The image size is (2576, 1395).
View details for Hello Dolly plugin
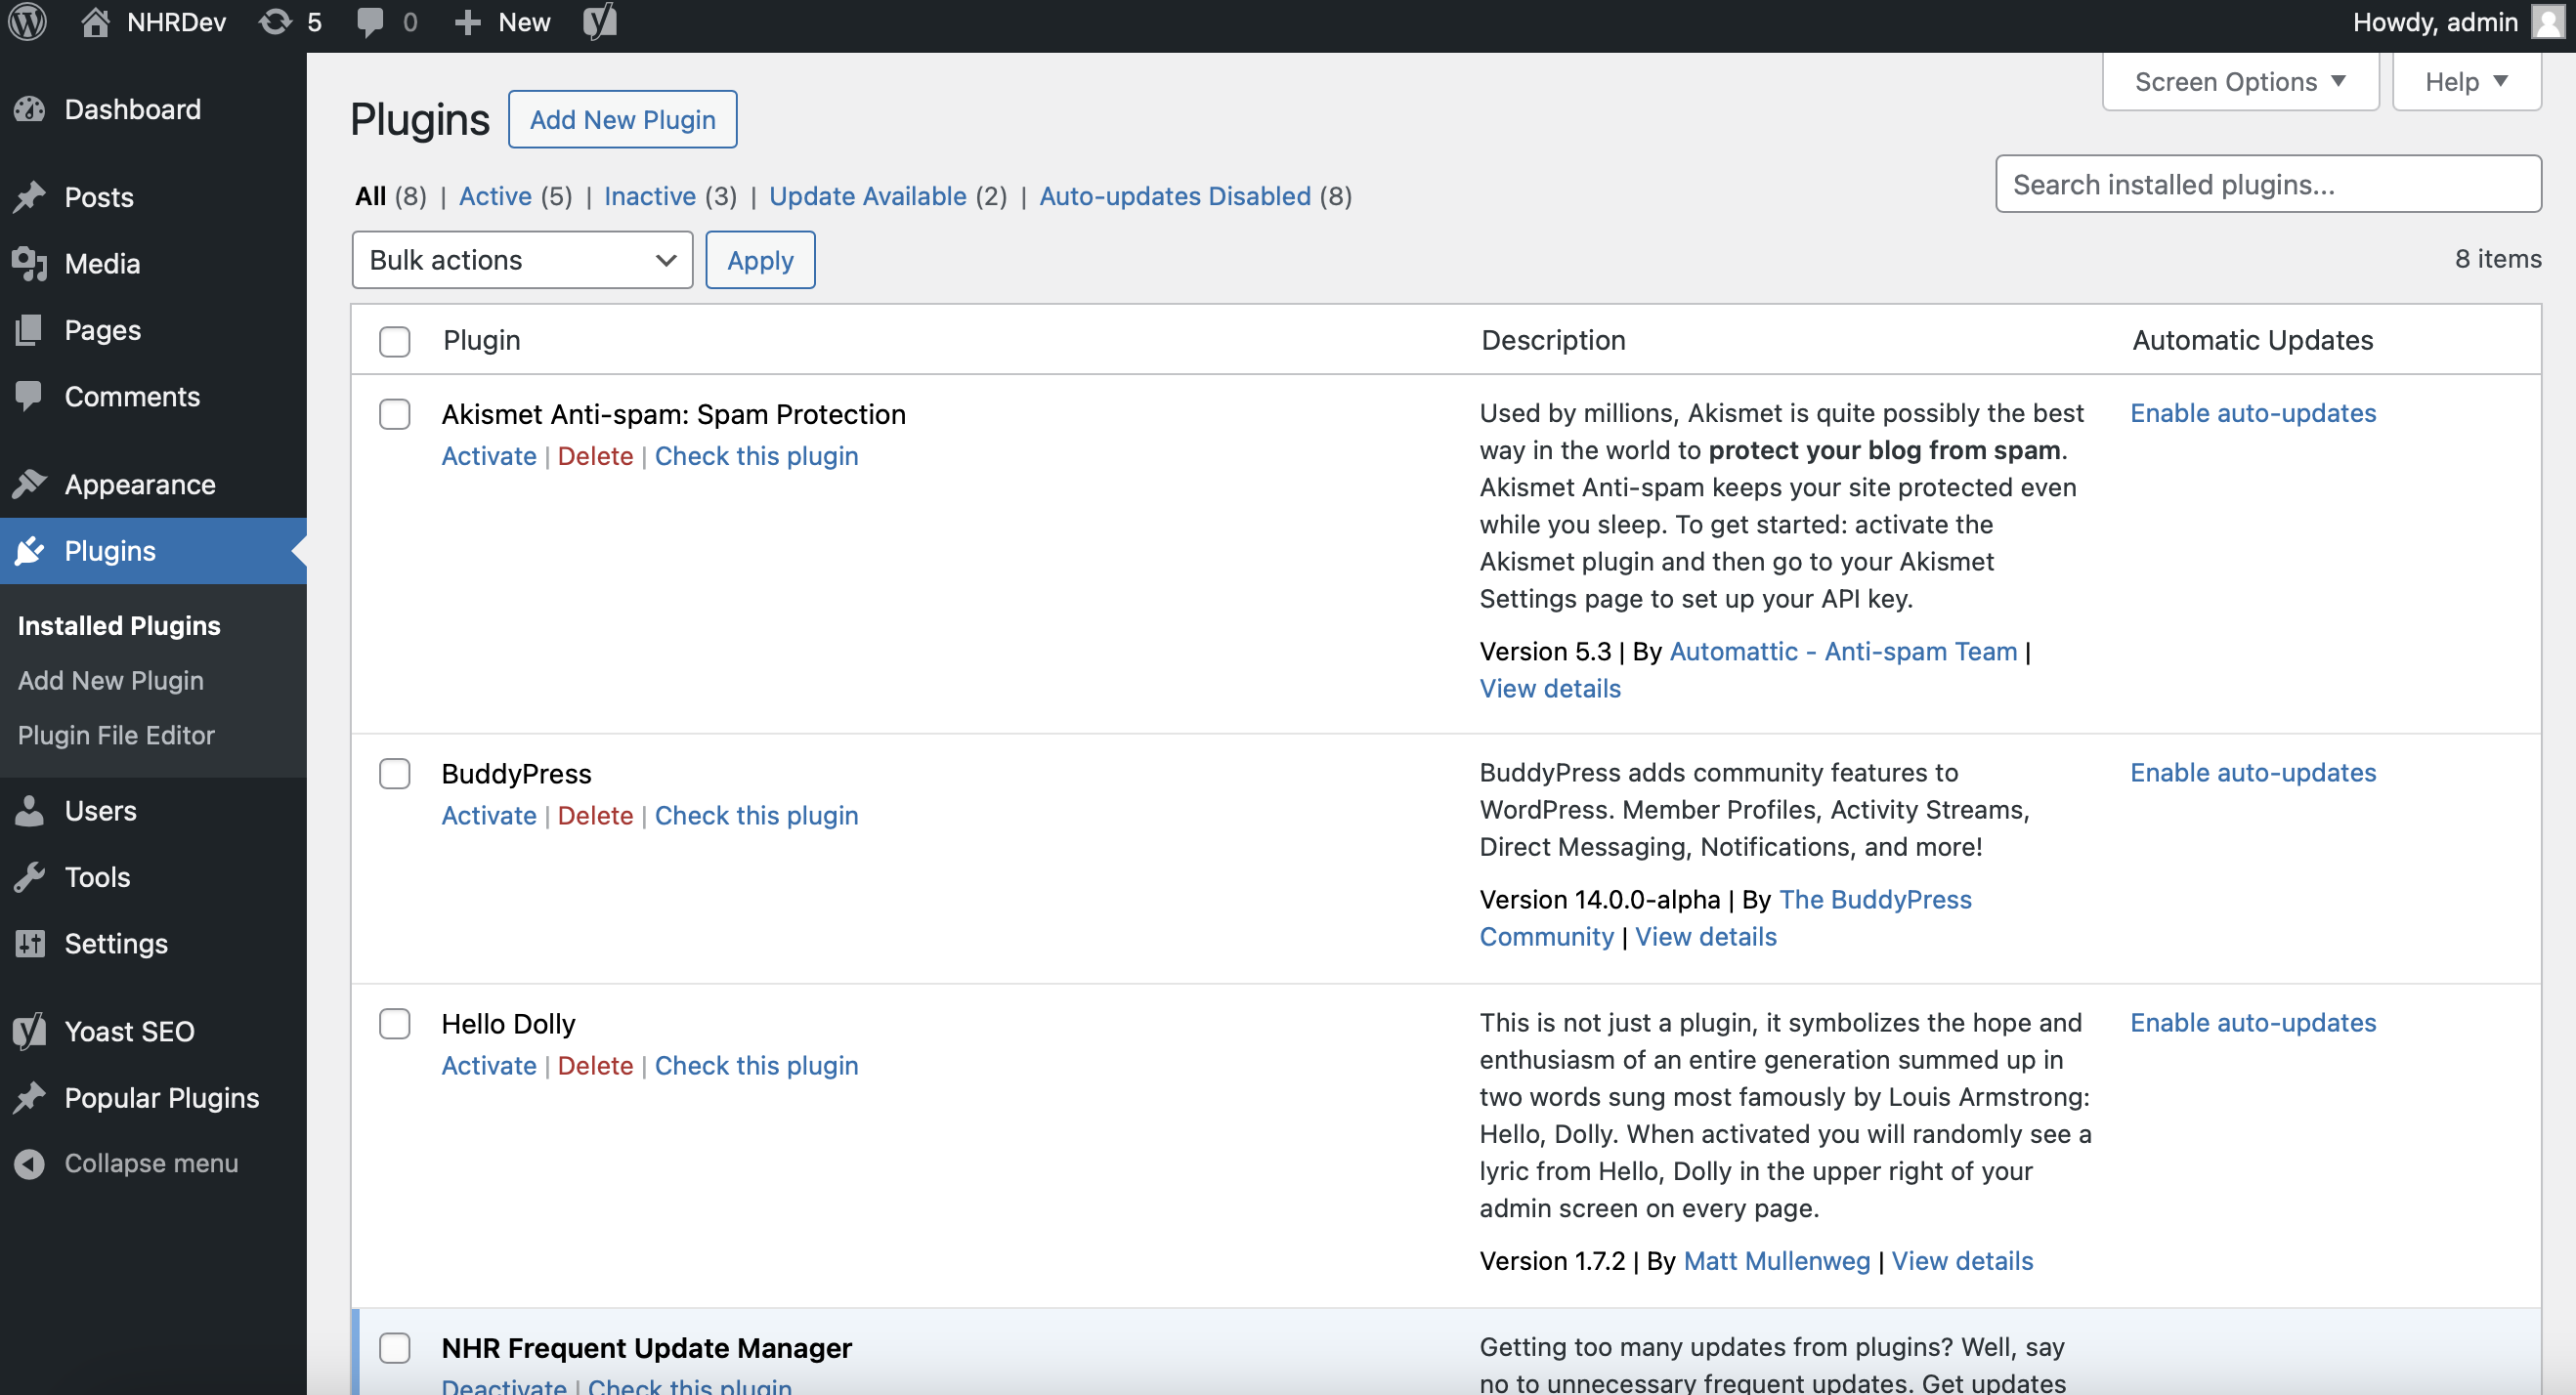1962,1261
